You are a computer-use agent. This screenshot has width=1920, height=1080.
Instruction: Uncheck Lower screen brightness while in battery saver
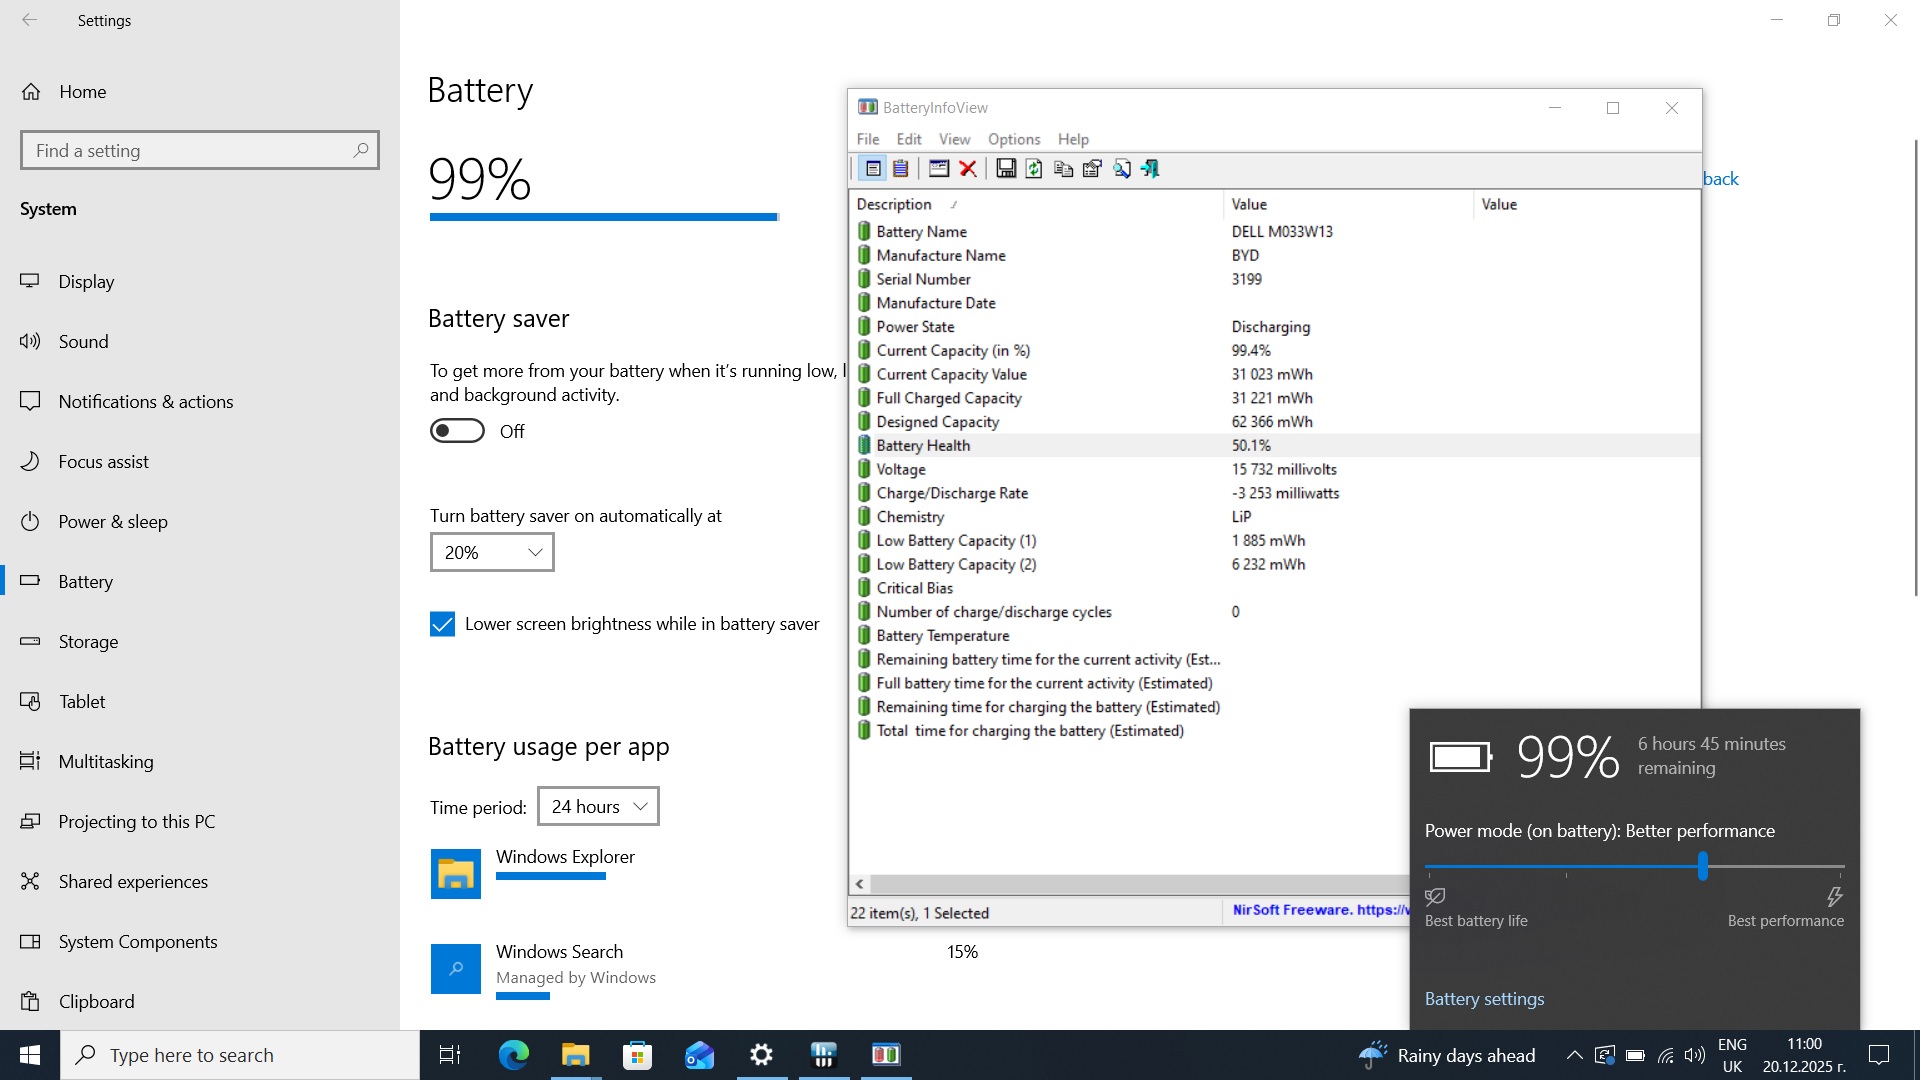(442, 624)
